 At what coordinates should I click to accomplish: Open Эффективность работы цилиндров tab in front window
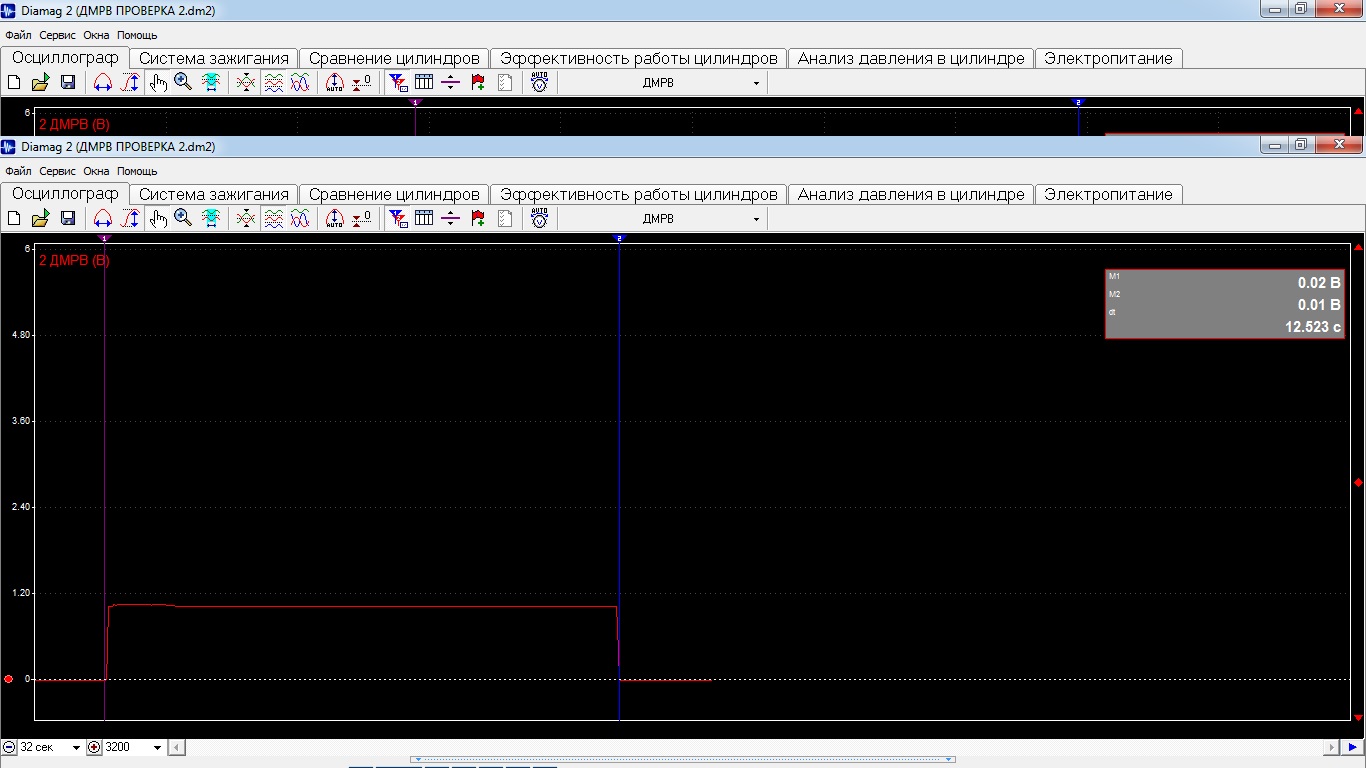(x=639, y=194)
